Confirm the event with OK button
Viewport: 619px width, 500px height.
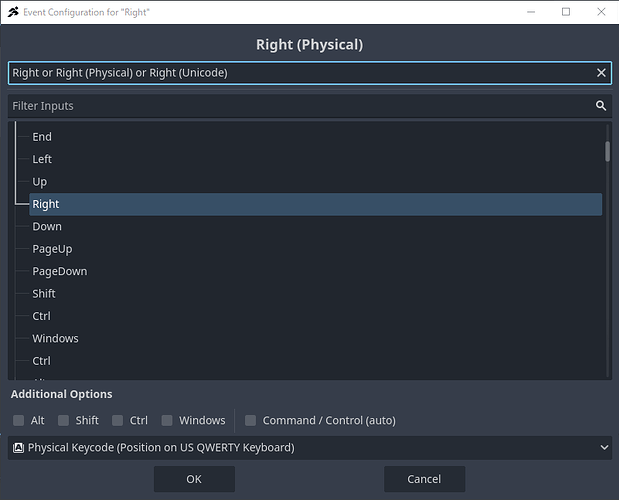coord(194,479)
